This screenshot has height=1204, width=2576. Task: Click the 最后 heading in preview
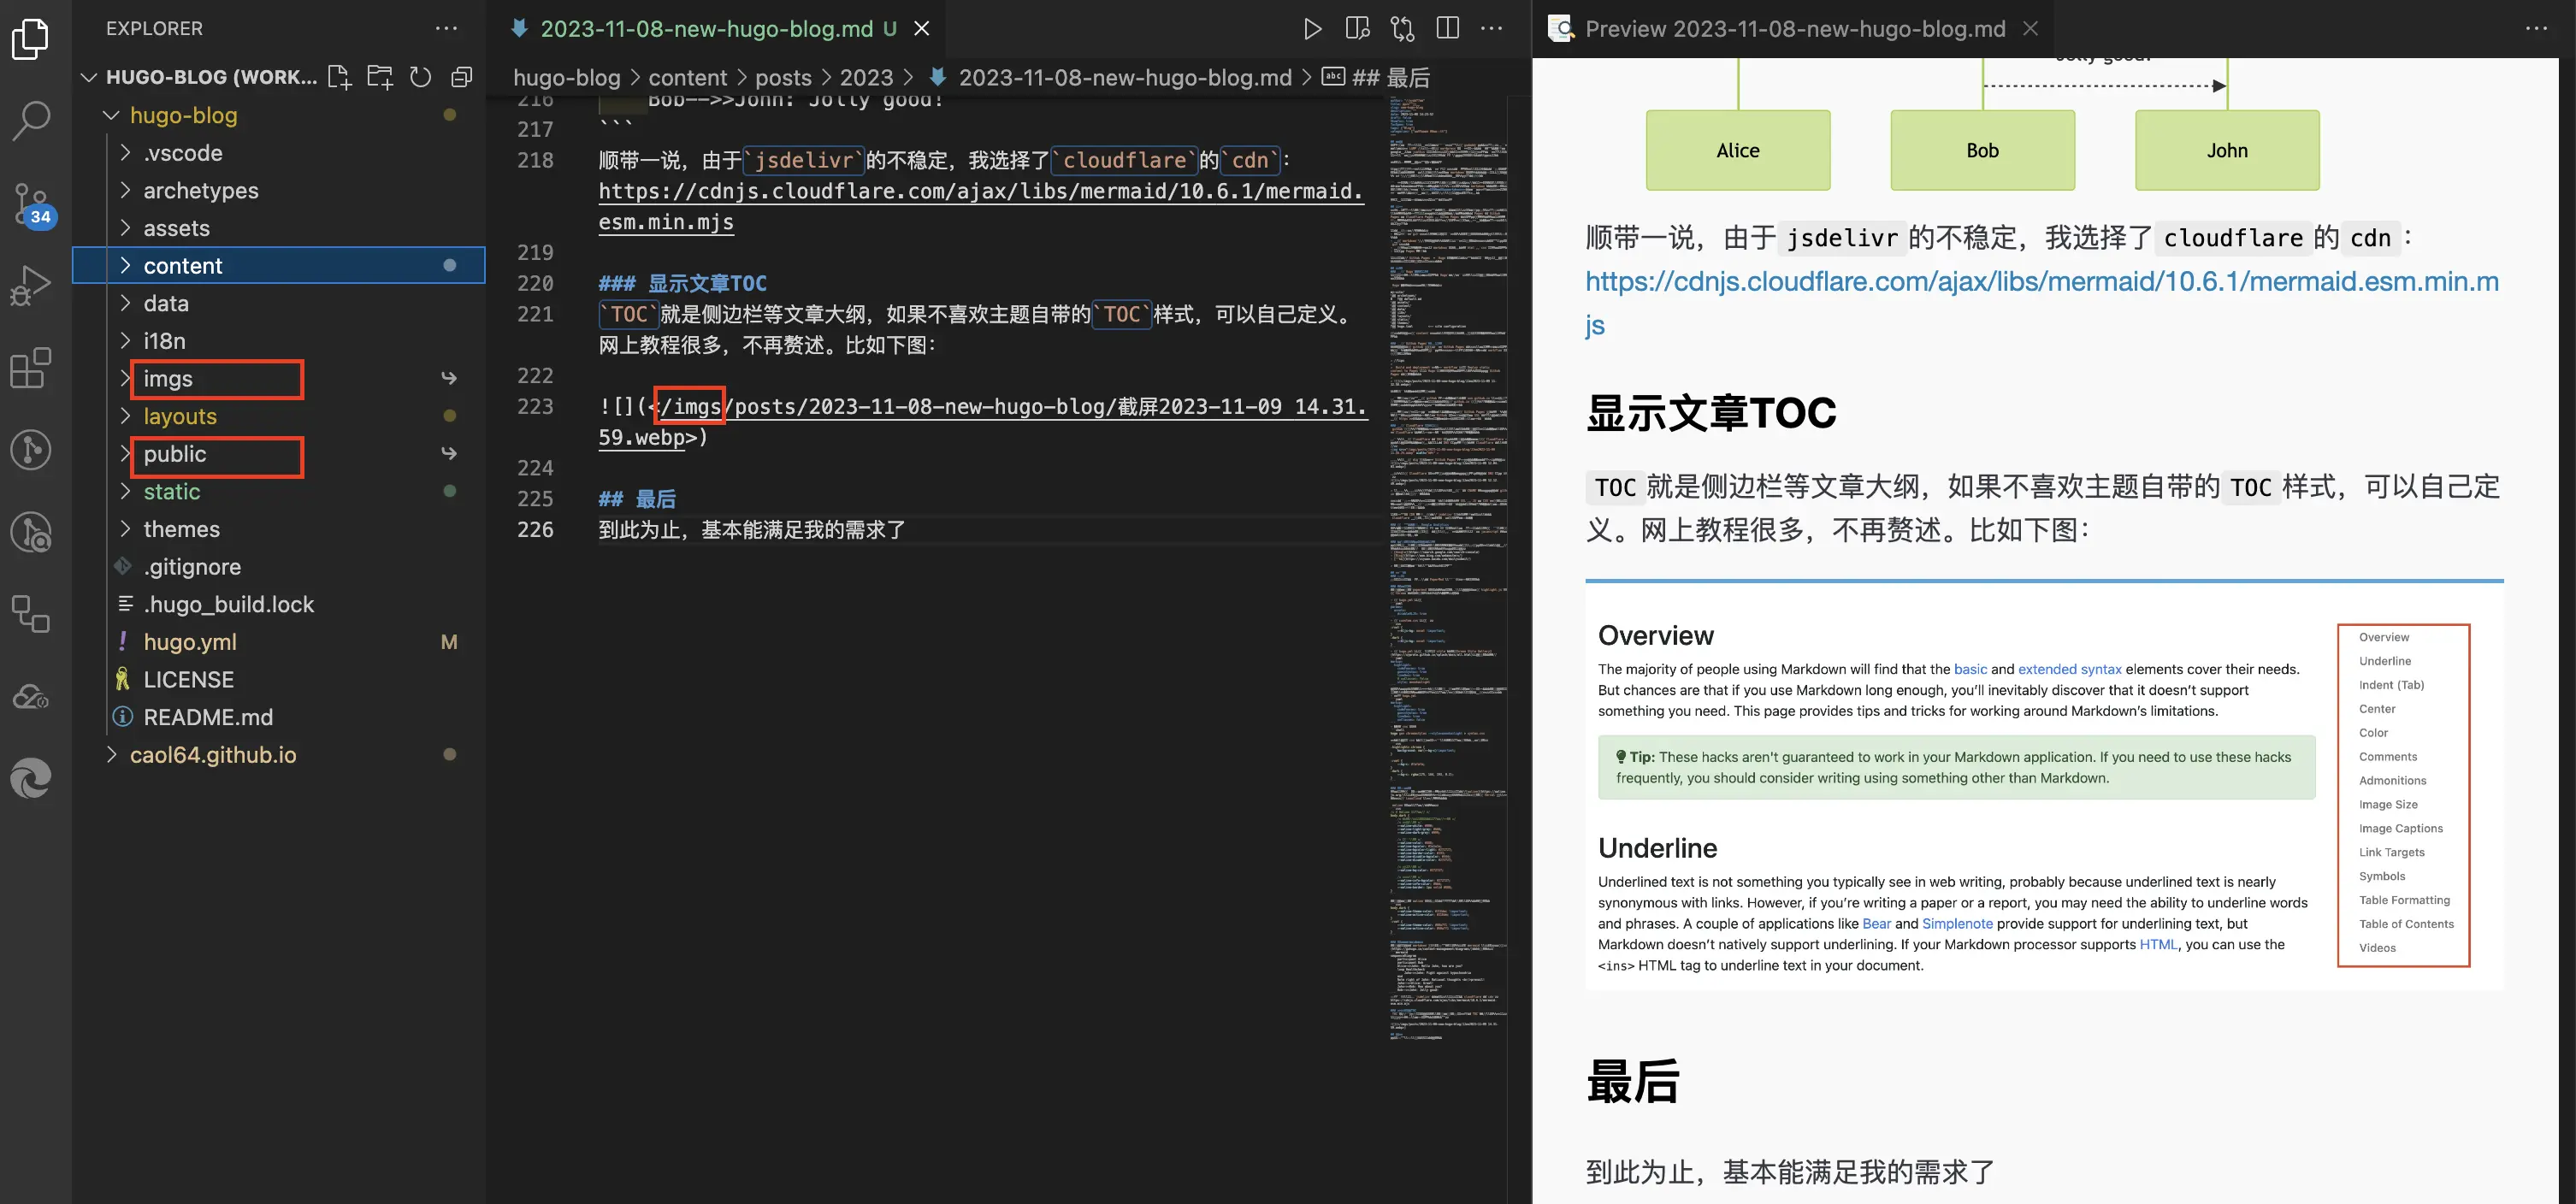pos(1633,1082)
